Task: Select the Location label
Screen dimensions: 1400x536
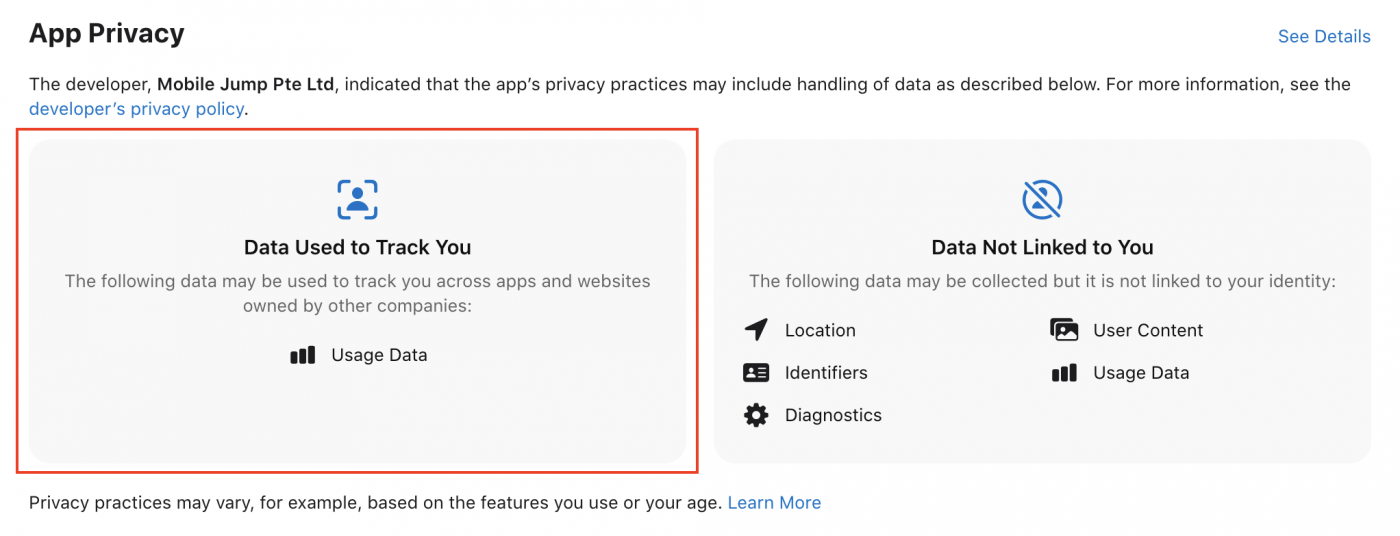Action: pyautogui.click(x=820, y=330)
